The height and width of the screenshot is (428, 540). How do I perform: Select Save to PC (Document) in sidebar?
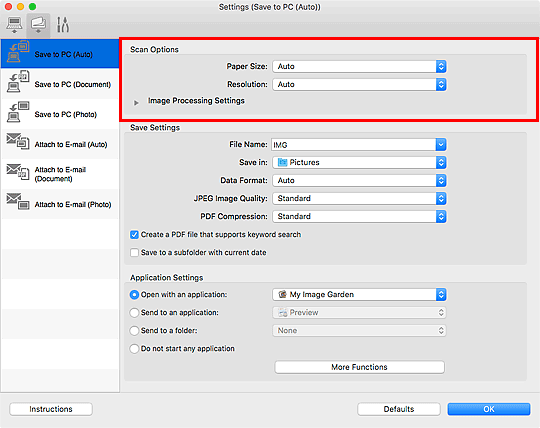(x=60, y=84)
